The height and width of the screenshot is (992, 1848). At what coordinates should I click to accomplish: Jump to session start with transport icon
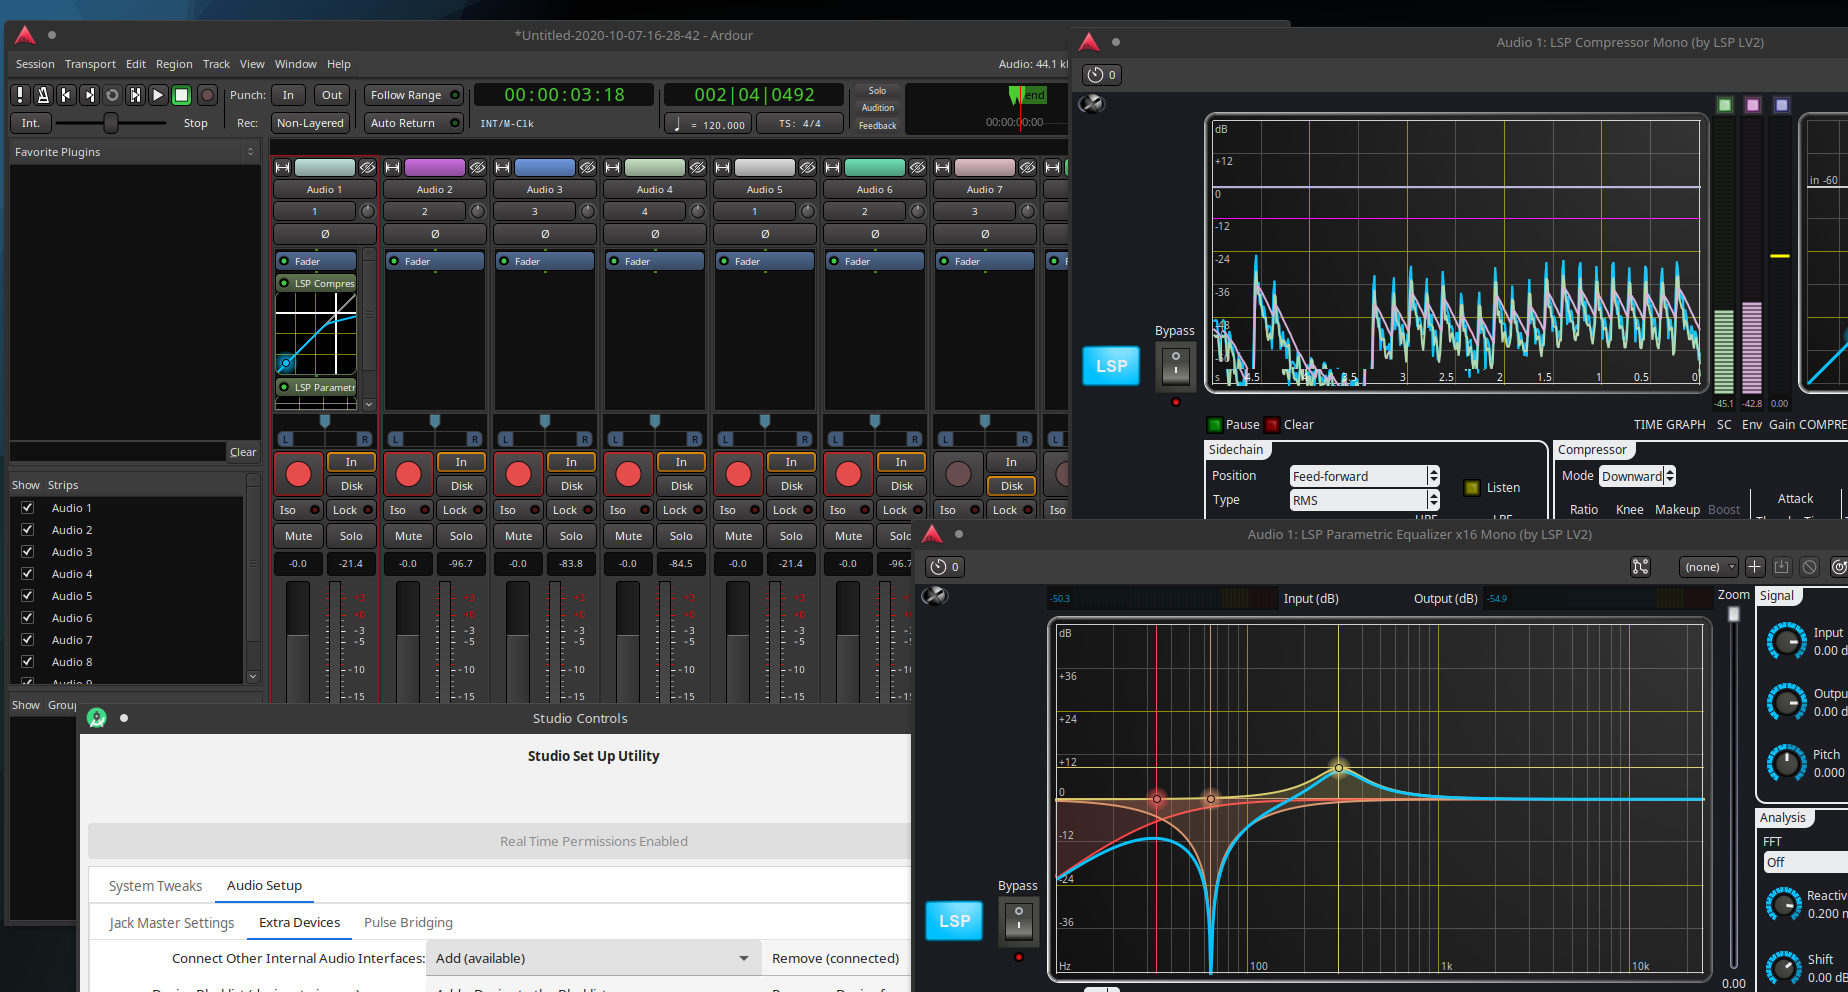[66, 95]
